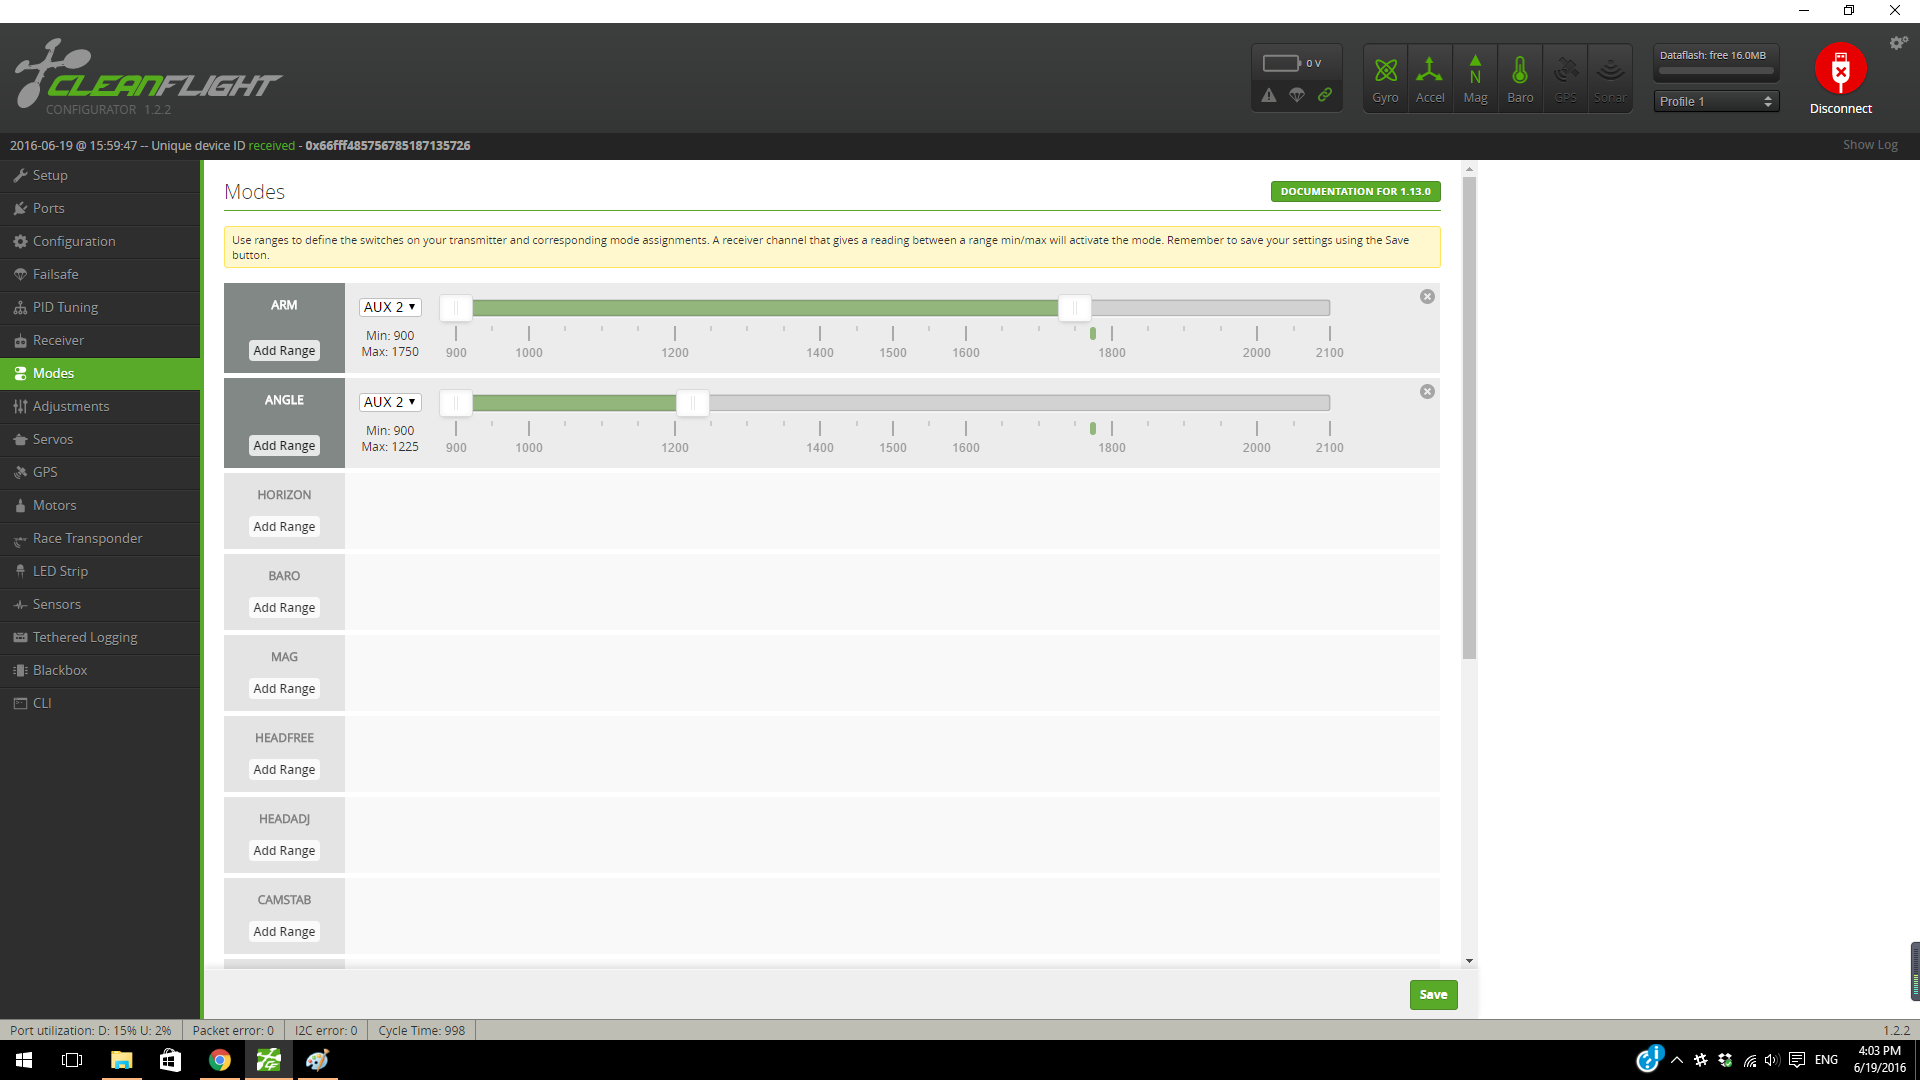Open the Configuration tab
Viewport: 1920px width, 1080px height.
coord(100,241)
